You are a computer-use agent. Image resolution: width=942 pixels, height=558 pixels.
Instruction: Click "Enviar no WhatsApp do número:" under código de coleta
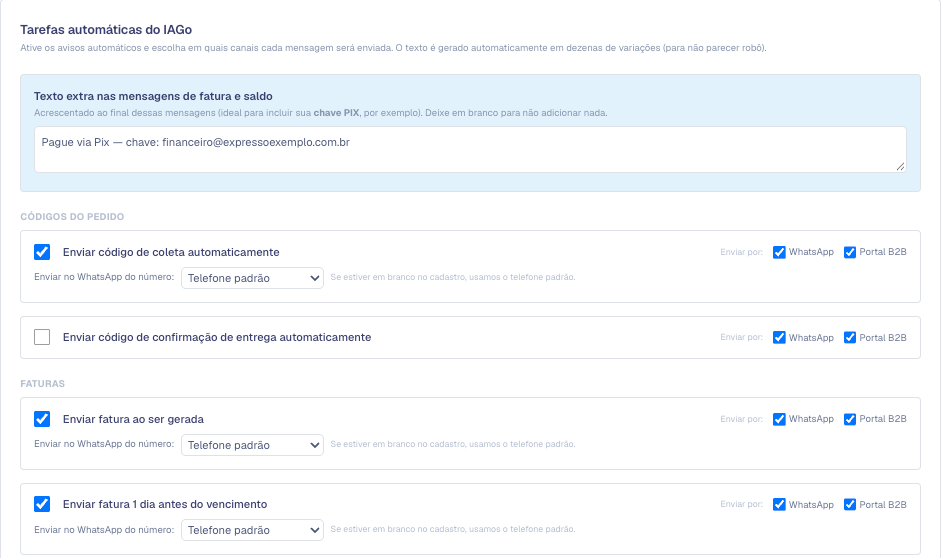pos(104,277)
